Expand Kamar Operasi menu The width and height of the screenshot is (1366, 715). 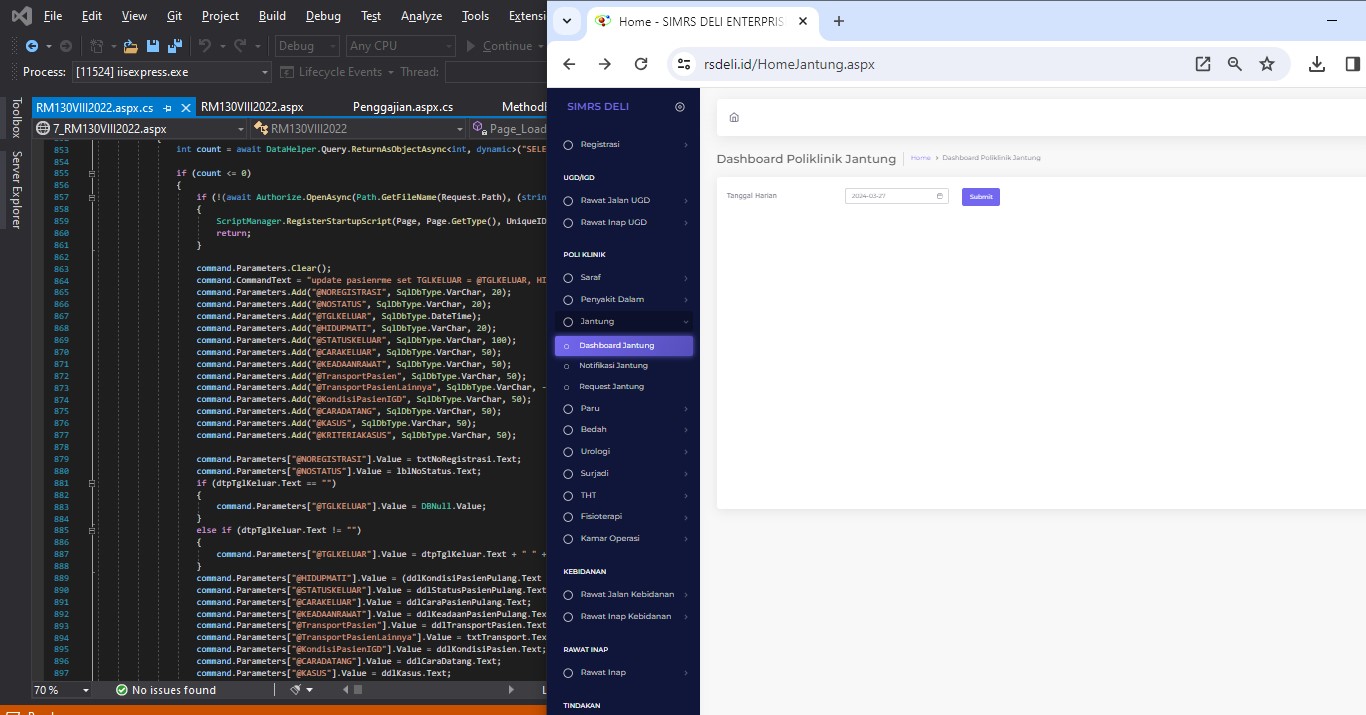click(624, 539)
